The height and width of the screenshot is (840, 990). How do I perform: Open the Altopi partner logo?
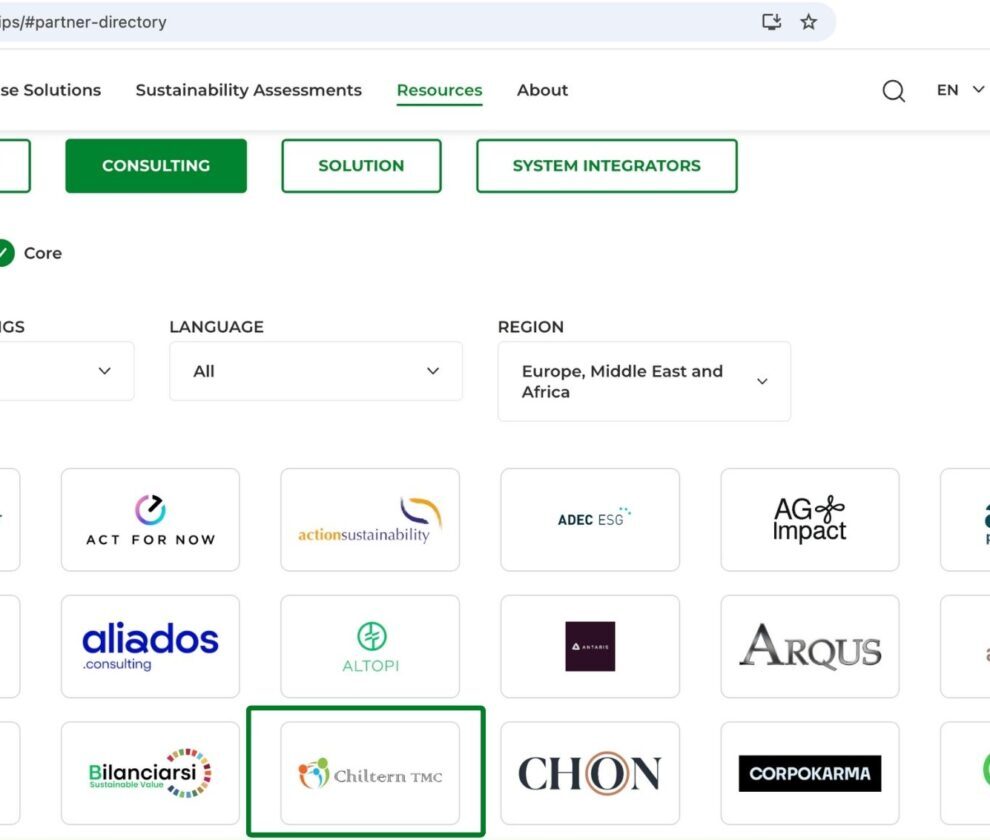point(370,646)
